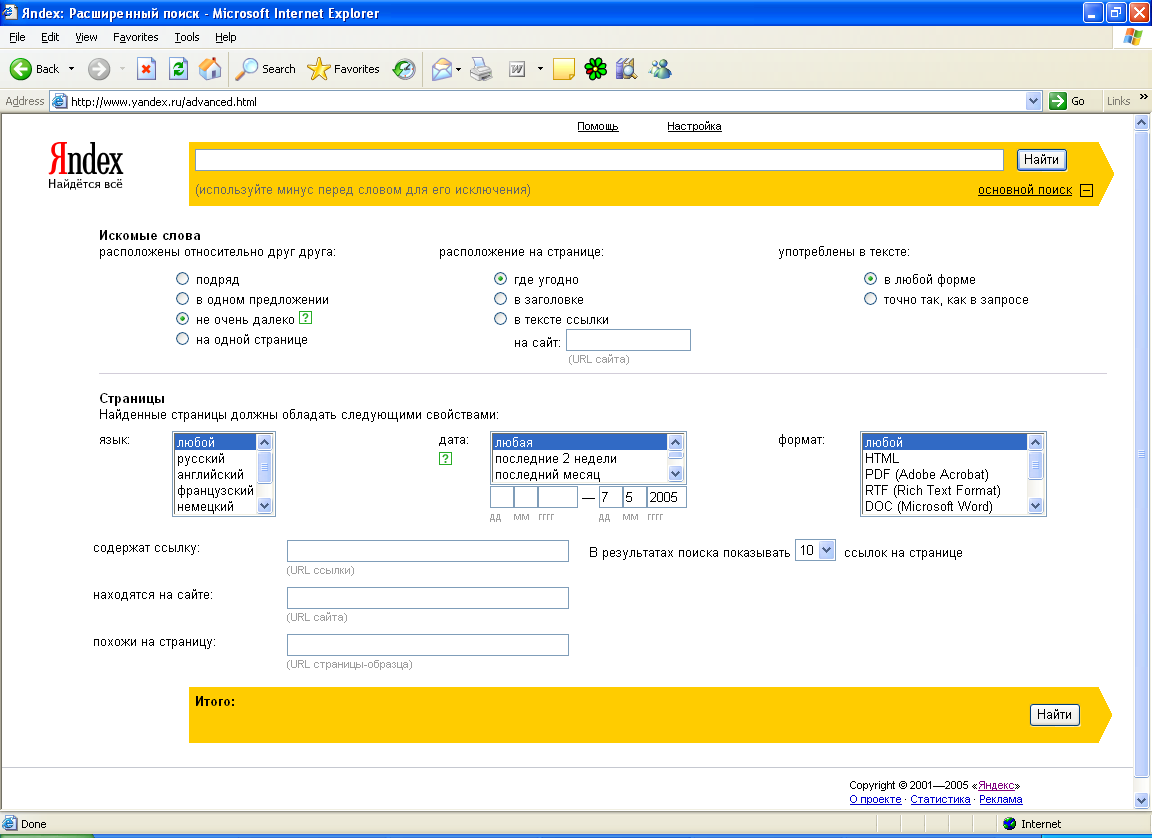
Task: Click the green help icon near 'не очень далеко'
Action: [306, 318]
